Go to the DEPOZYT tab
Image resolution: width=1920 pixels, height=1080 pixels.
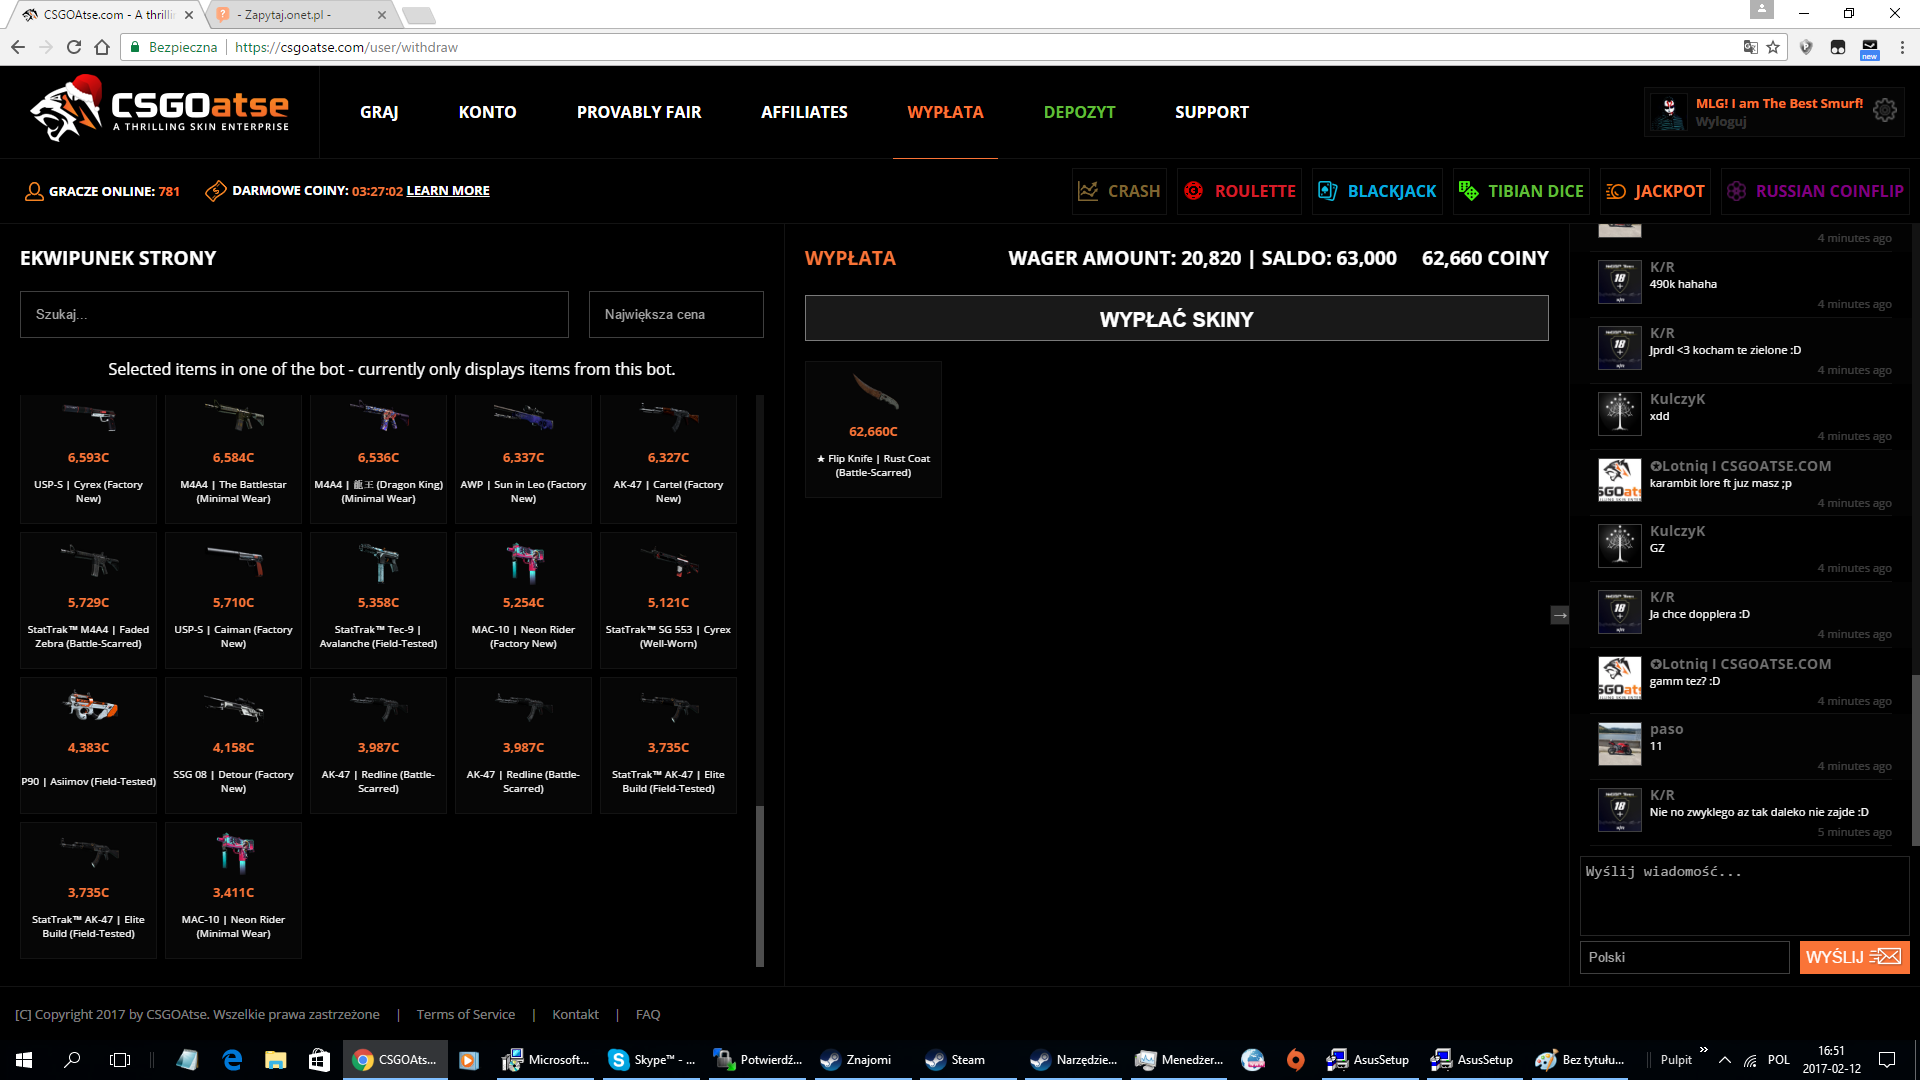pyautogui.click(x=1079, y=112)
